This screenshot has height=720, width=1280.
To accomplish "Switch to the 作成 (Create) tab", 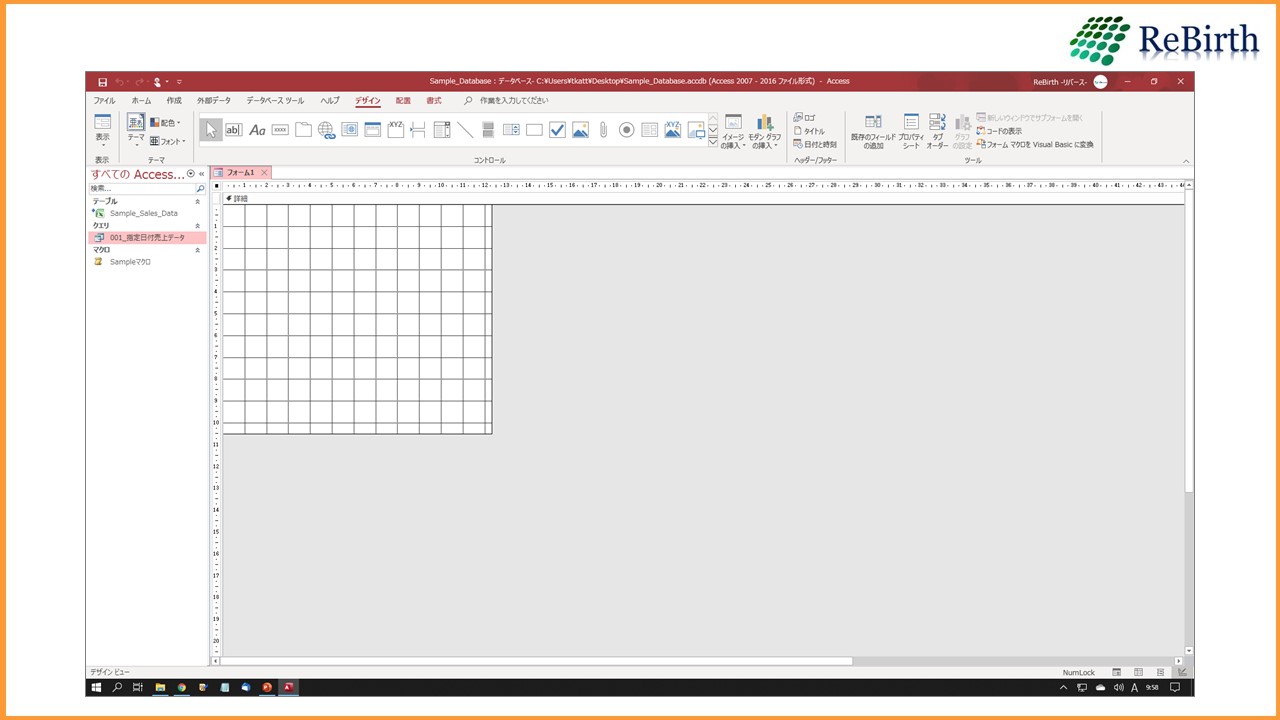I will click(174, 101).
